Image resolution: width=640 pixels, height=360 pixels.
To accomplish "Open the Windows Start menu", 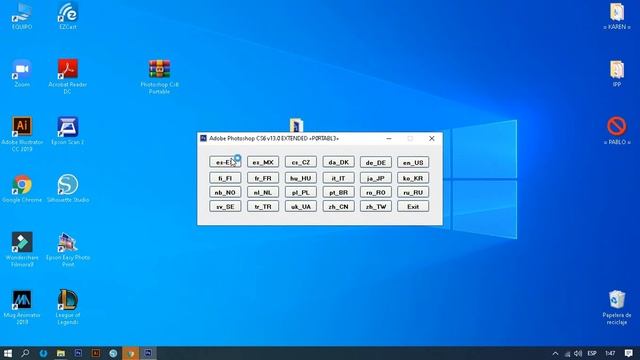I will pos(8,353).
